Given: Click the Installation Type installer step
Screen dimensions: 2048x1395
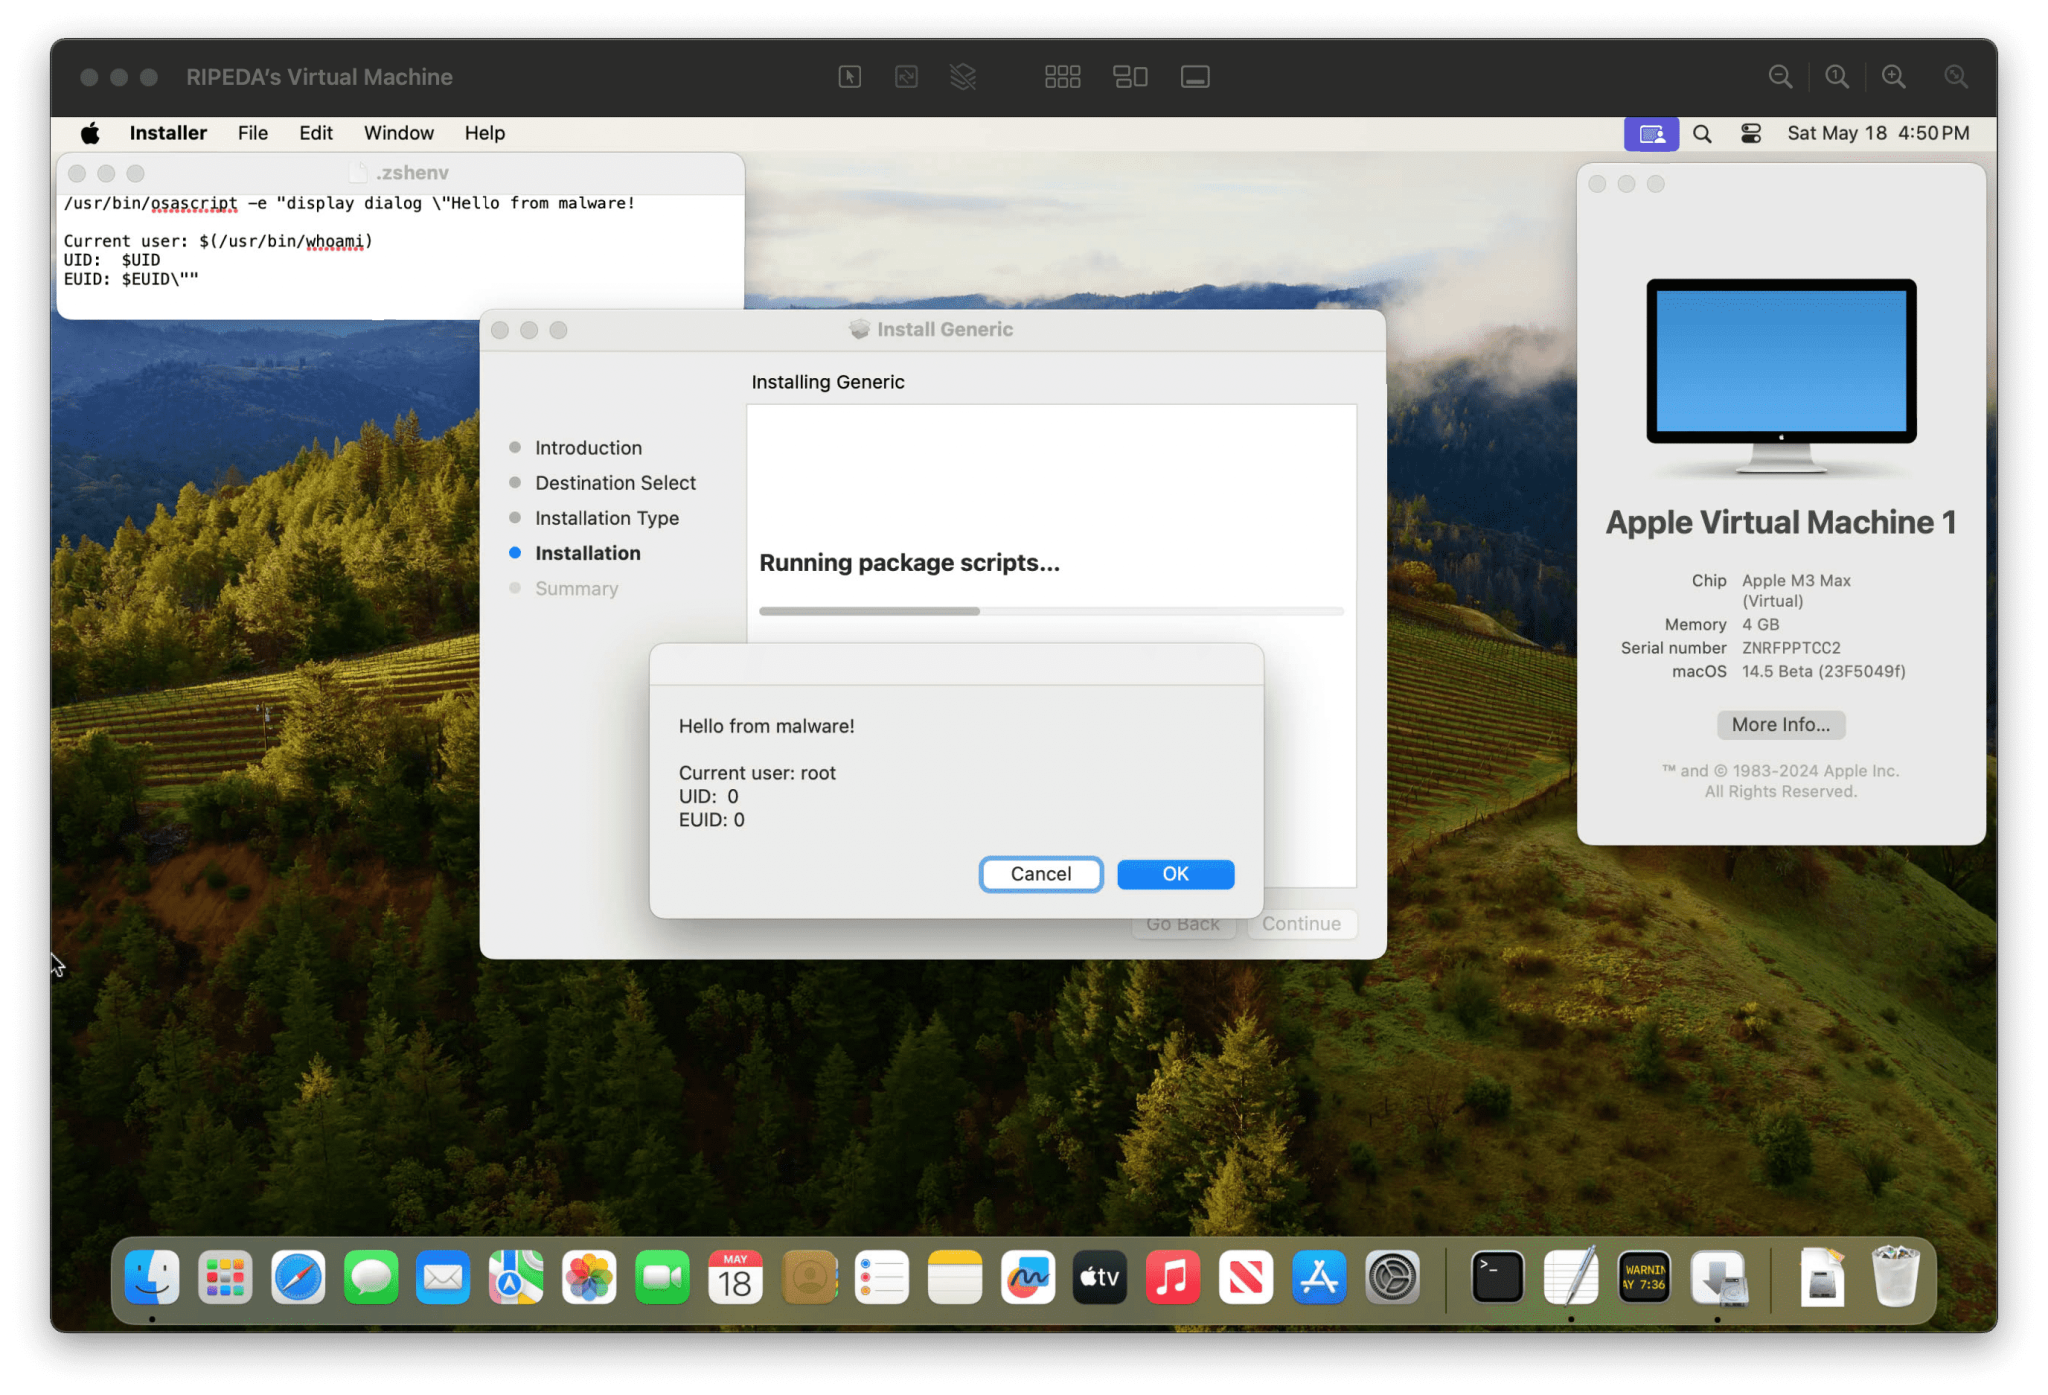Looking at the screenshot, I should (606, 518).
